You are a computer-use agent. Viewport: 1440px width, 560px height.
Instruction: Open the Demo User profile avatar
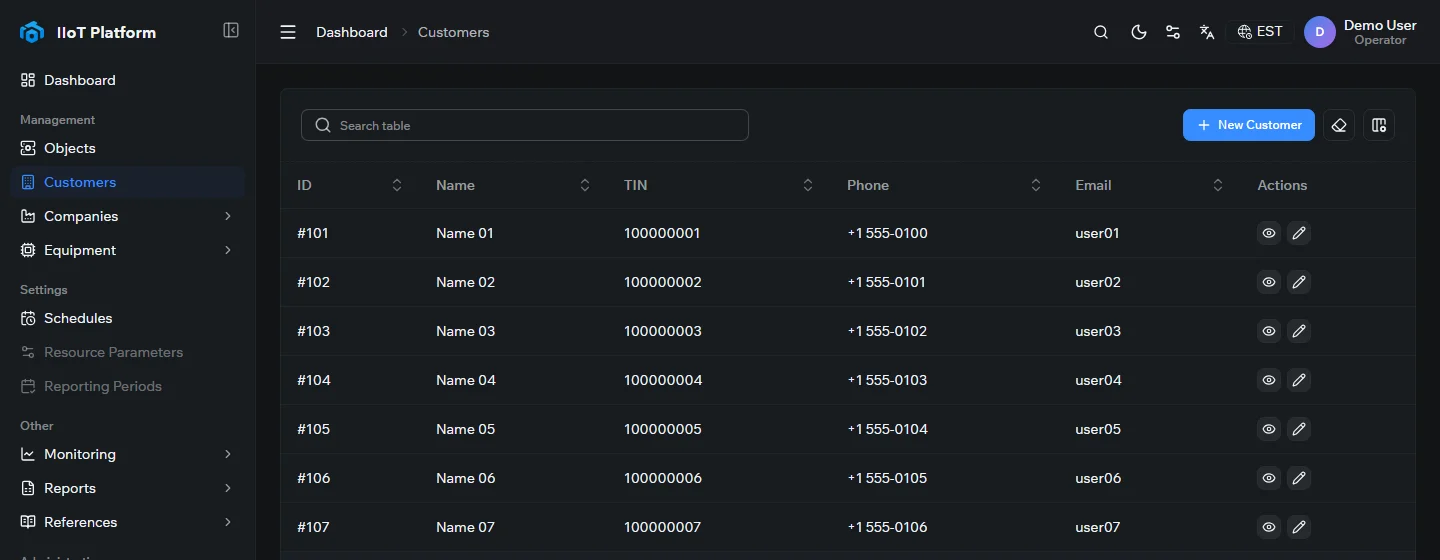click(1320, 32)
